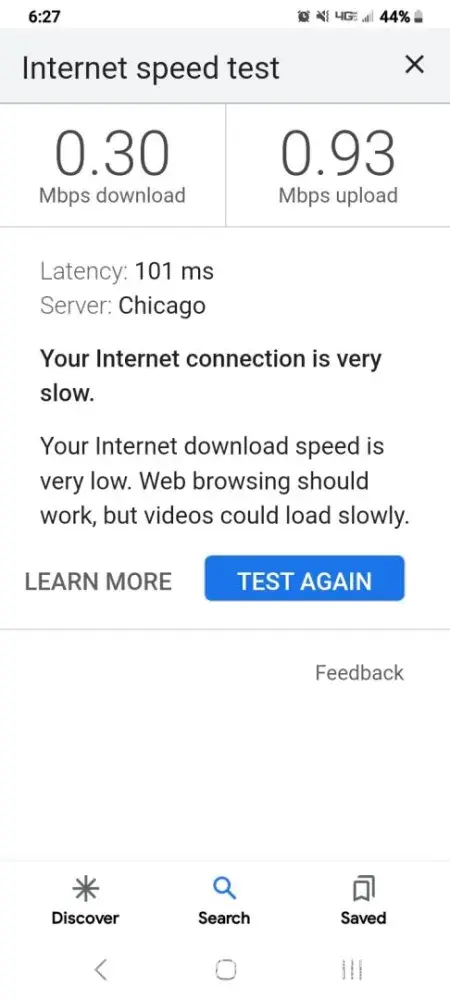Open the LEARN MORE link
The width and height of the screenshot is (450, 1000).
tap(98, 581)
